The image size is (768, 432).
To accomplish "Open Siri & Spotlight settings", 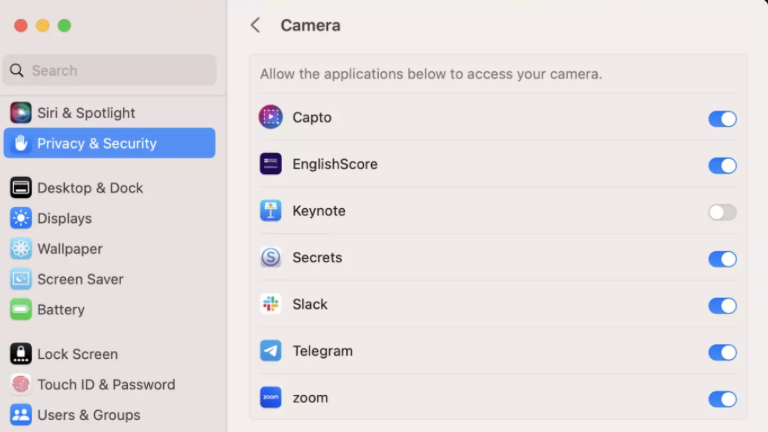I will (109, 113).
